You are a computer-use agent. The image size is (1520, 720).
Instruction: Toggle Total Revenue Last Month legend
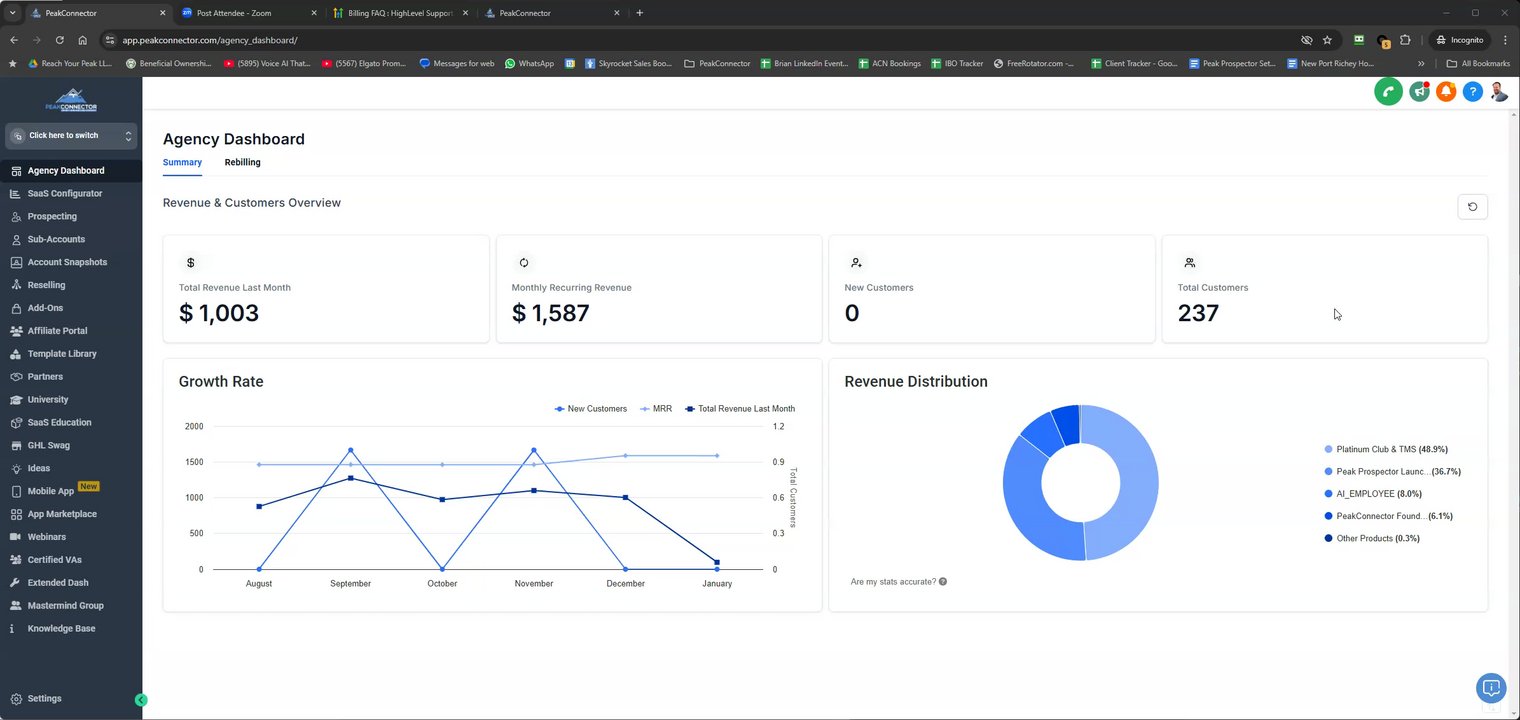pos(740,409)
